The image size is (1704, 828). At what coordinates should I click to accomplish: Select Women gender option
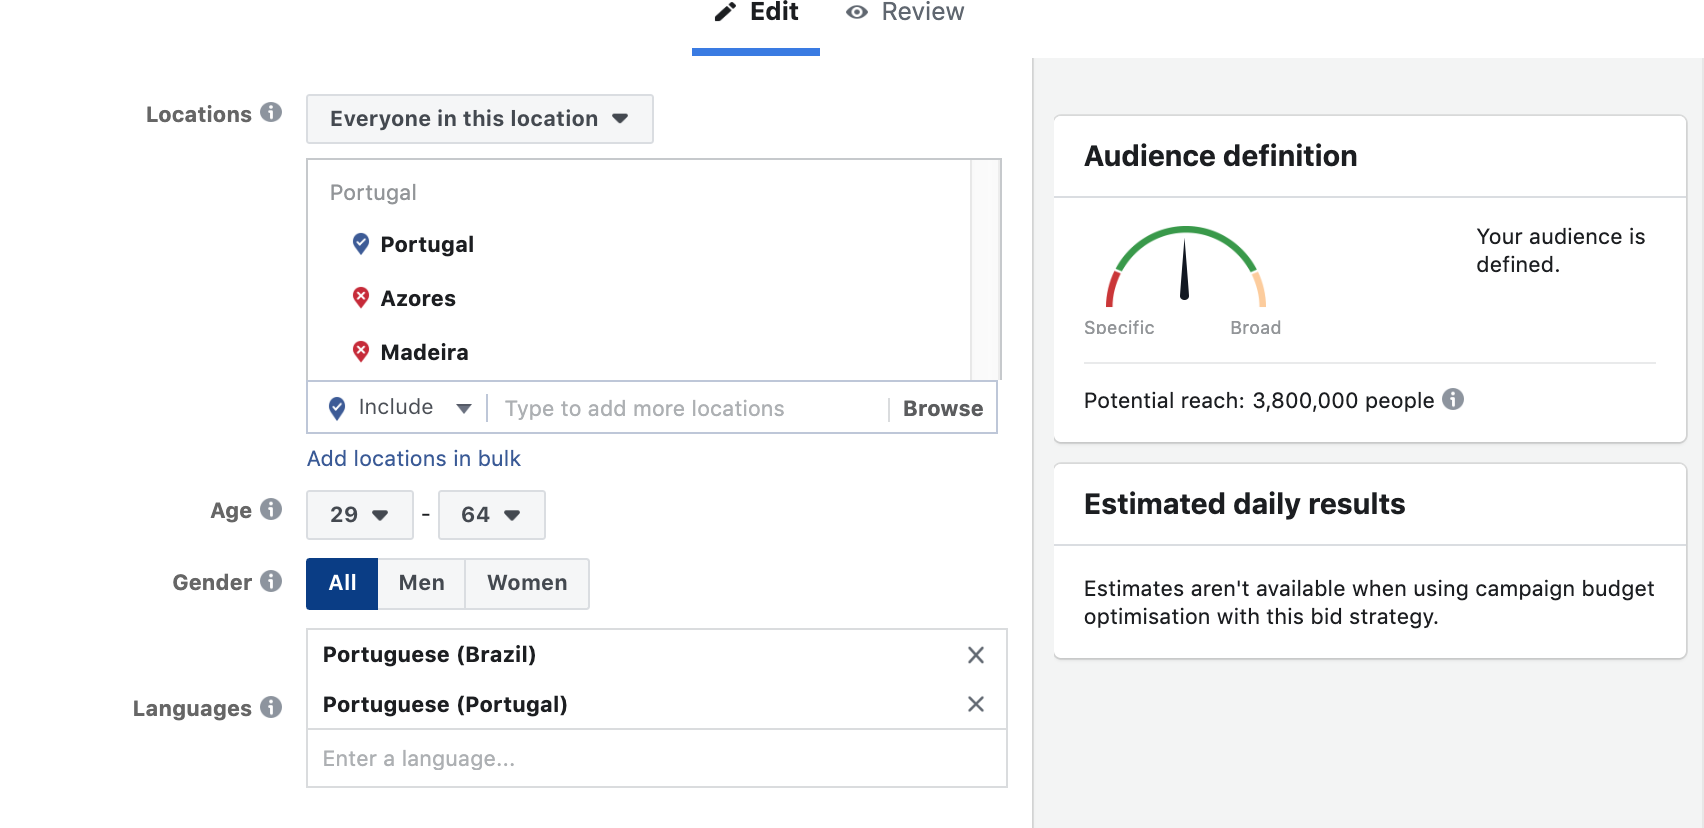click(x=527, y=583)
